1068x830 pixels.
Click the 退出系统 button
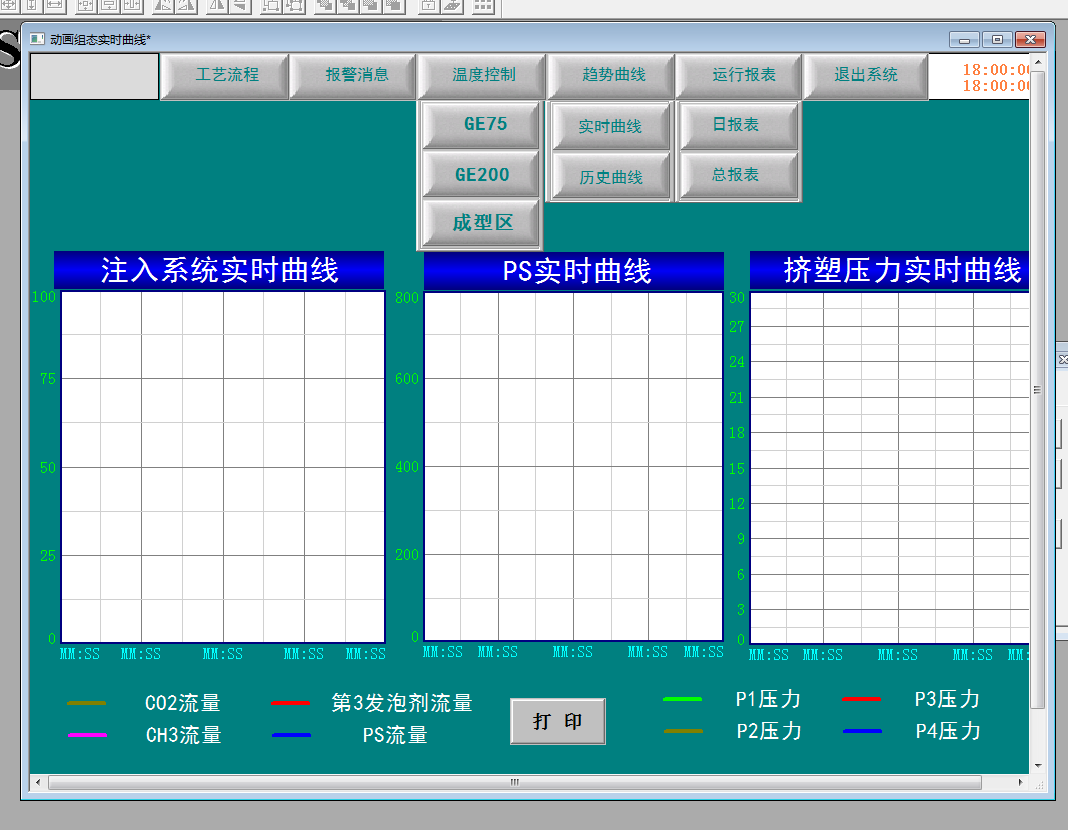(x=865, y=75)
